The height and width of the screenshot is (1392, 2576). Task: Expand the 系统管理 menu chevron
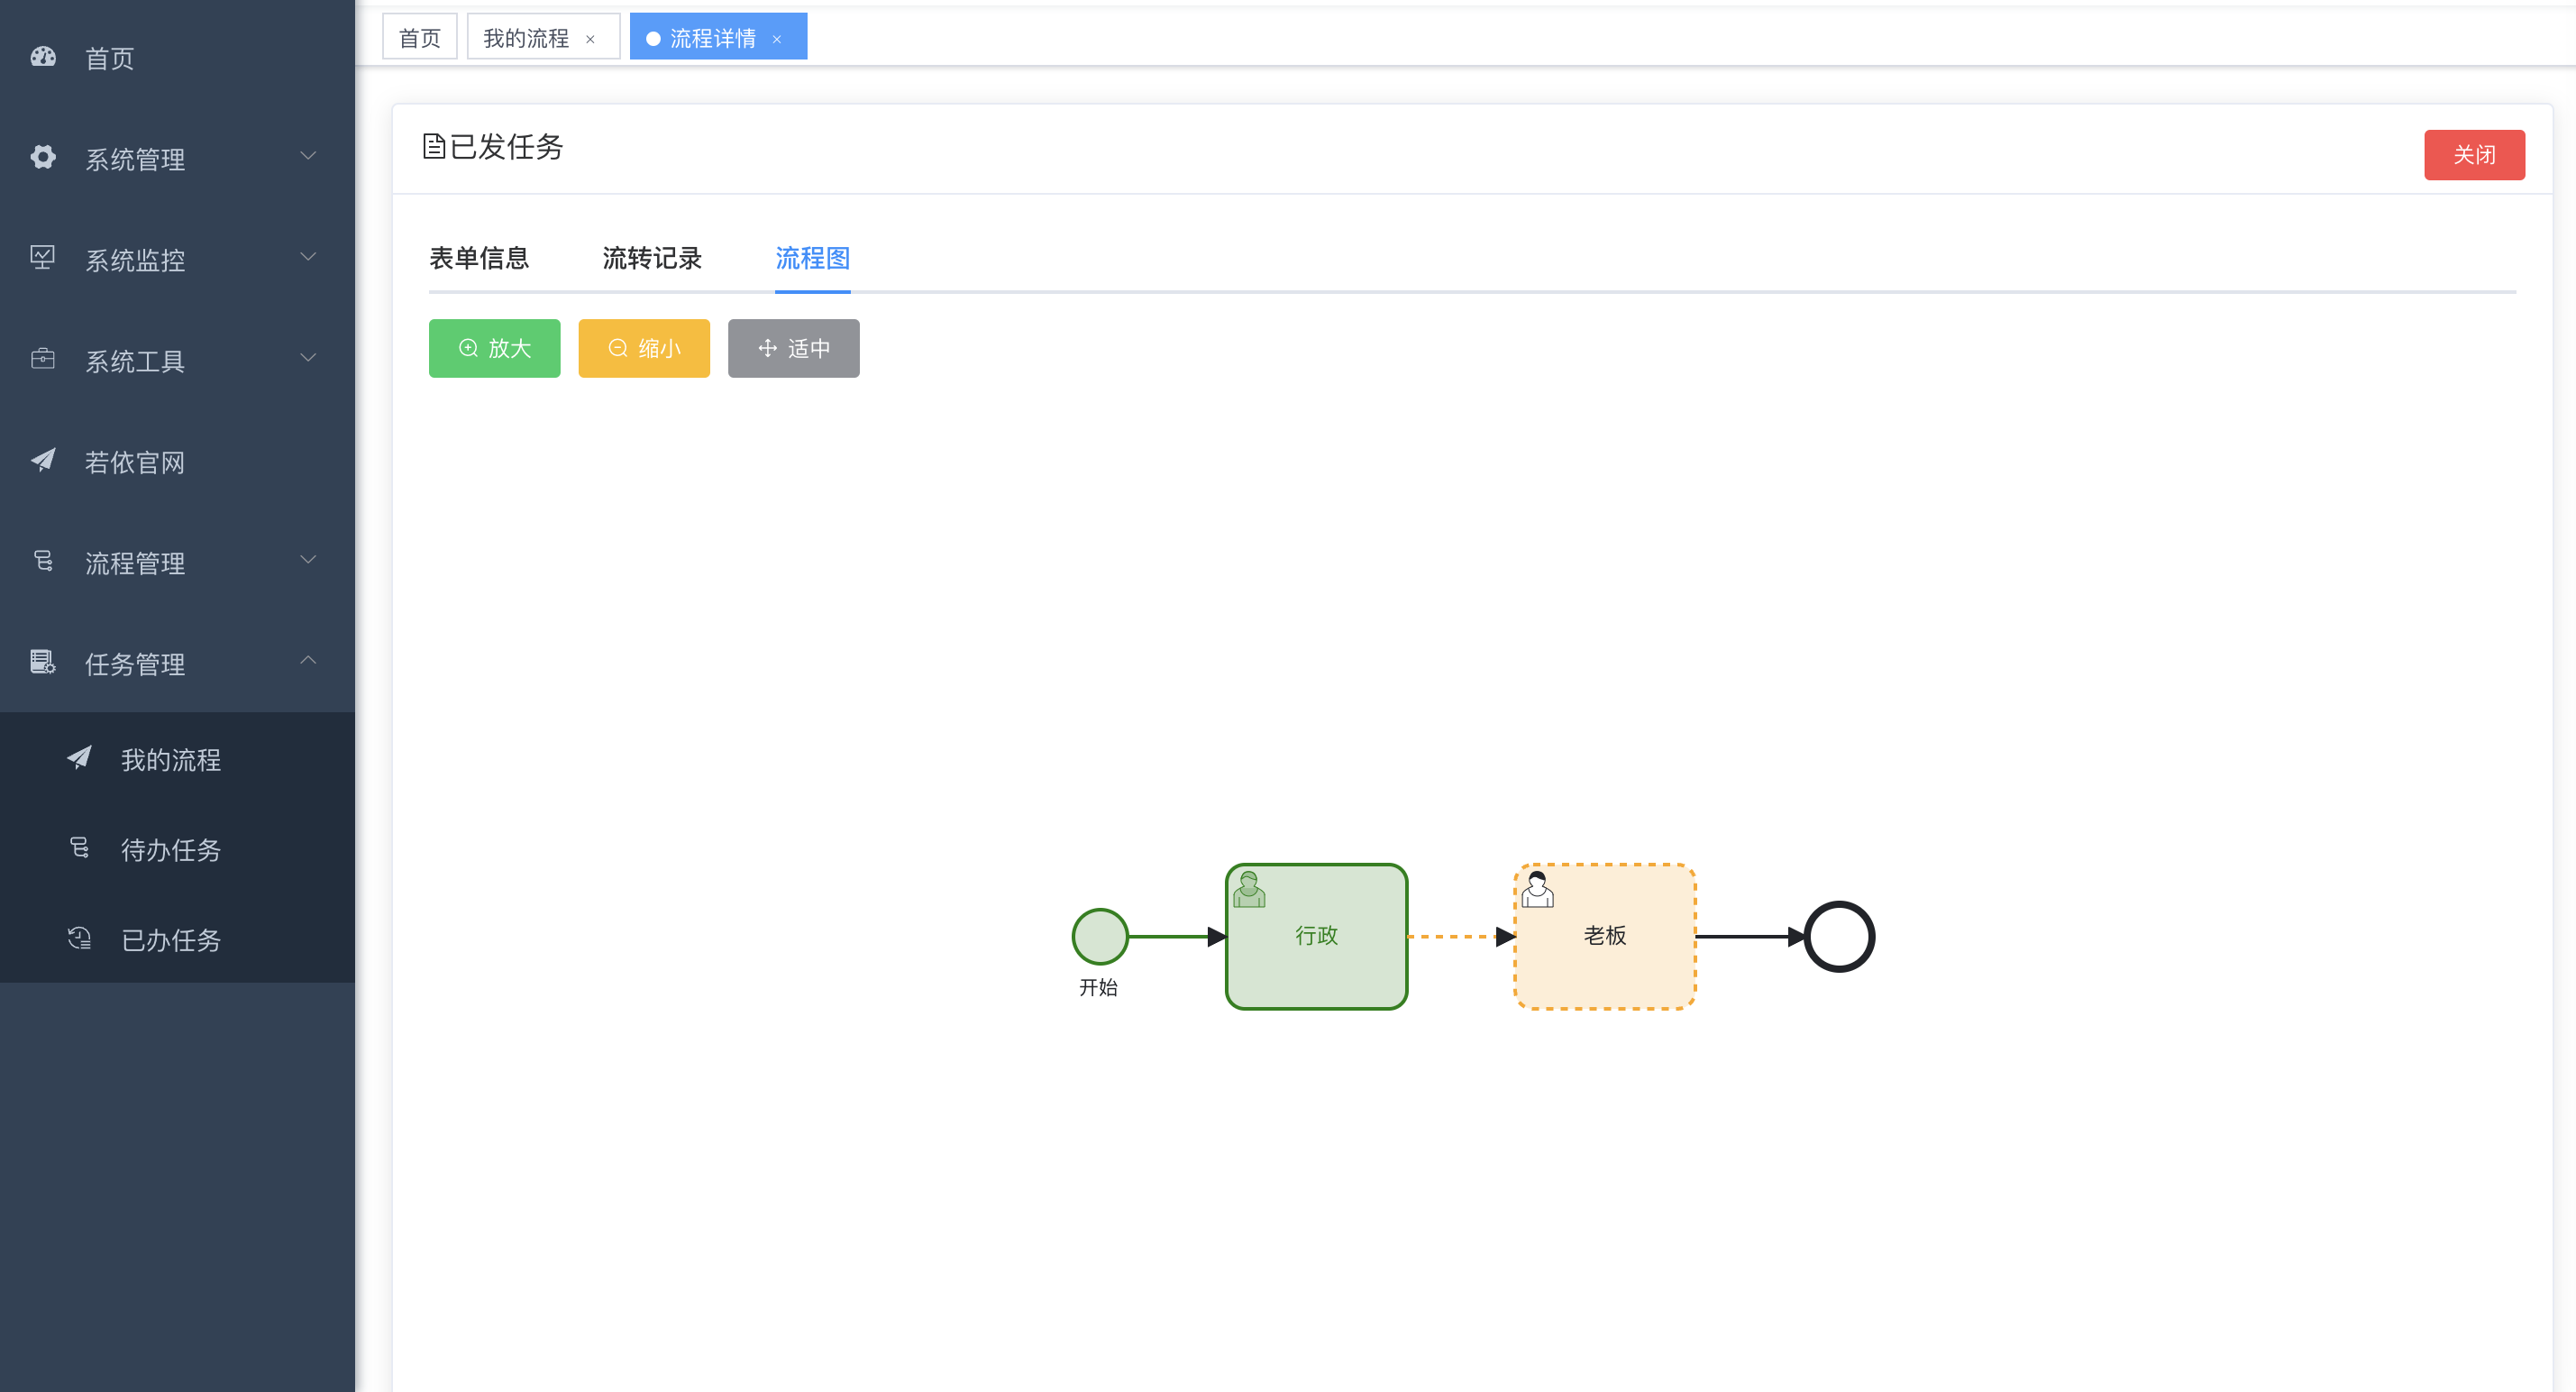point(308,156)
